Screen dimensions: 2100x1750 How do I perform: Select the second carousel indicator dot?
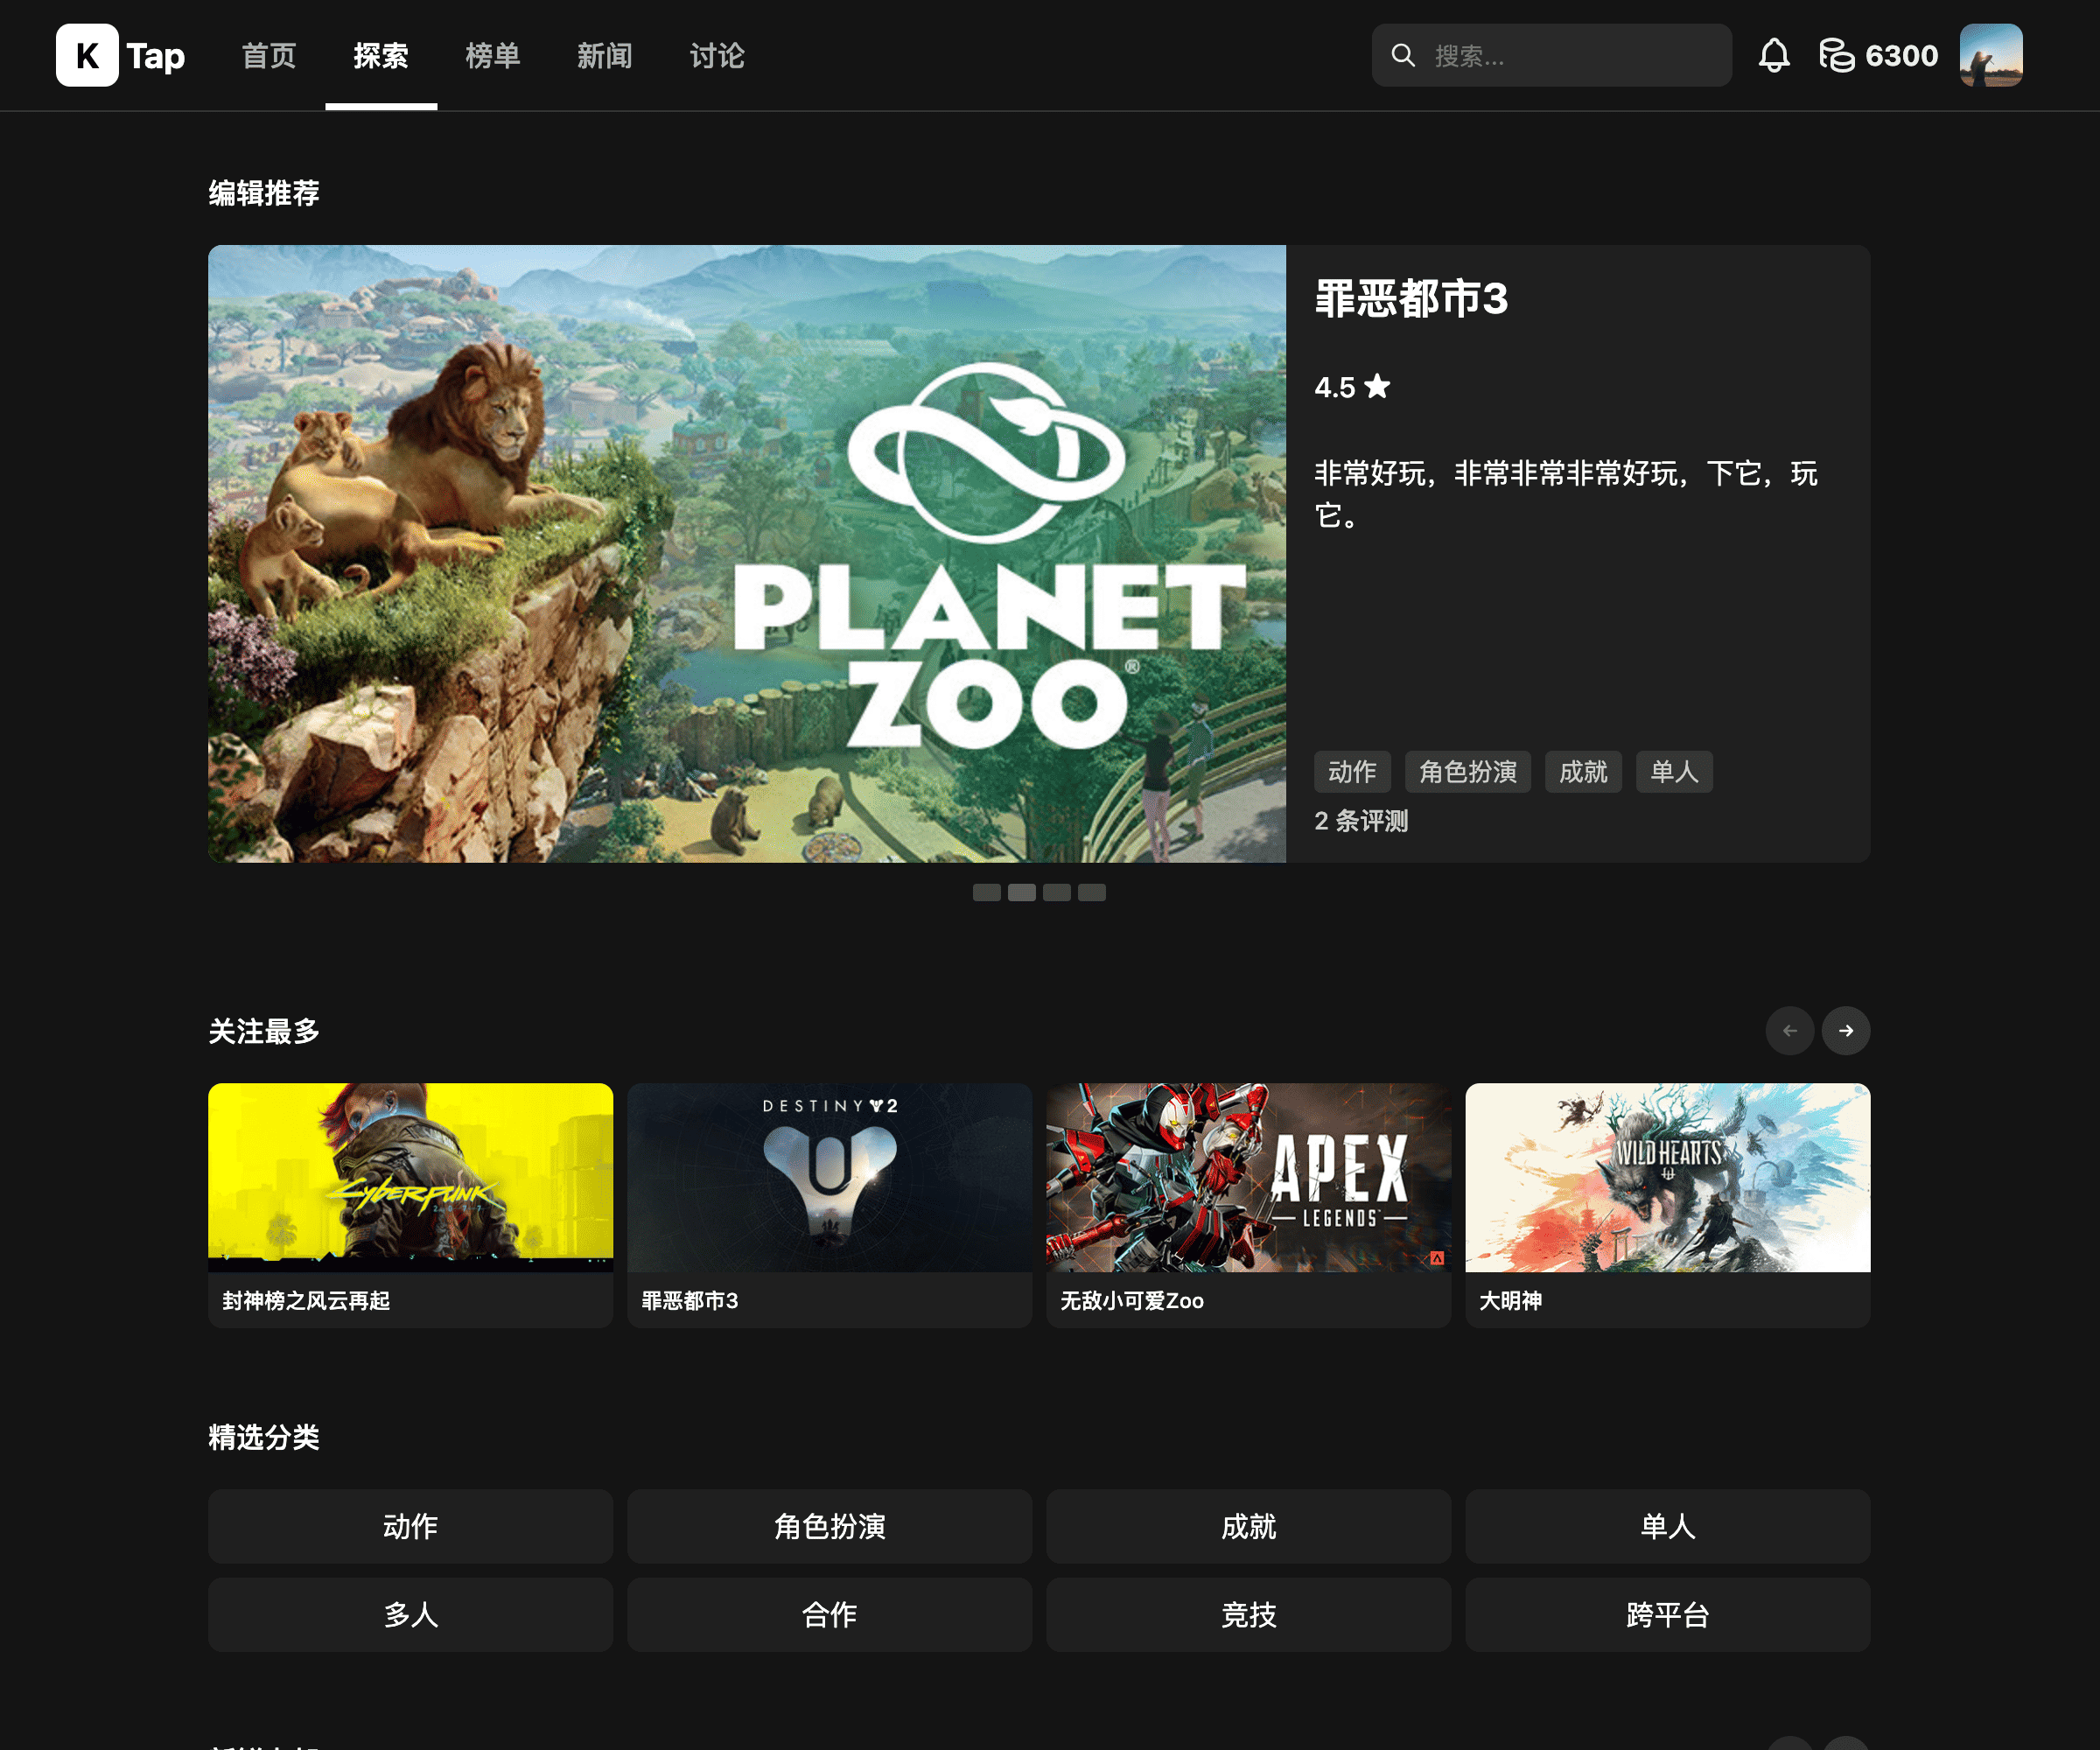[x=1021, y=892]
